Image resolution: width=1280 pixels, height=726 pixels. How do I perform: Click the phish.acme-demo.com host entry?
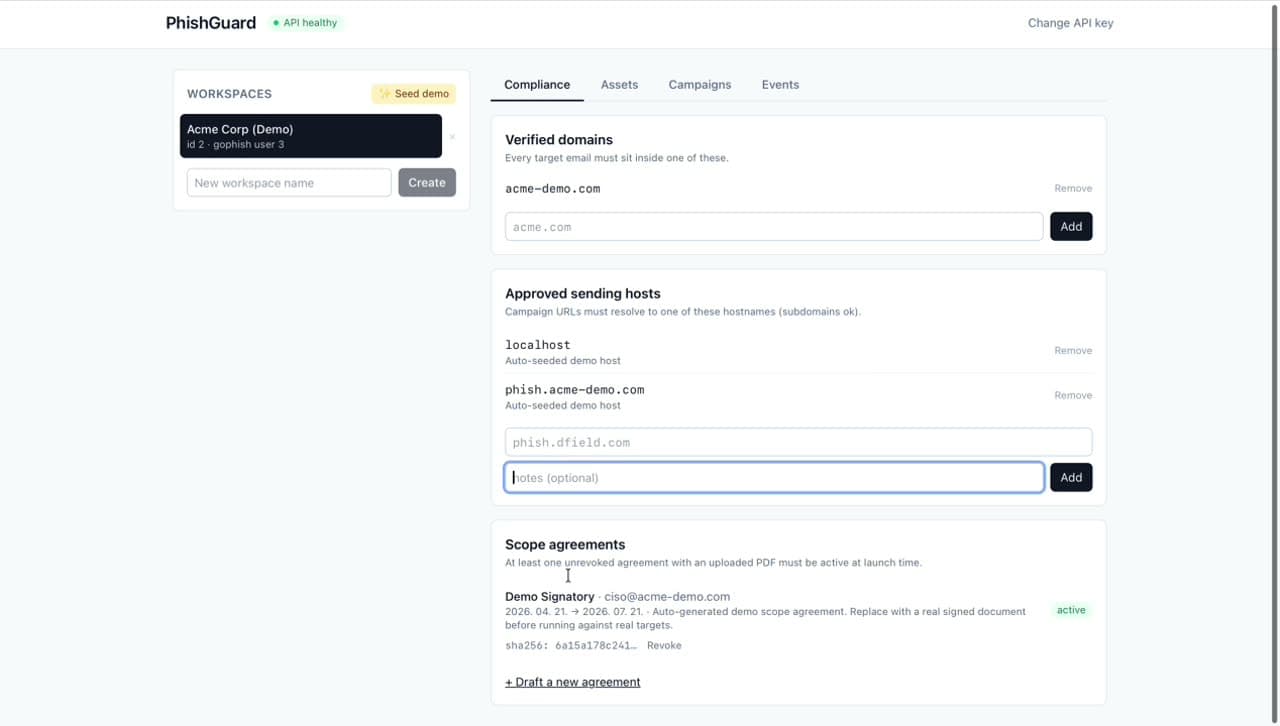click(x=575, y=390)
